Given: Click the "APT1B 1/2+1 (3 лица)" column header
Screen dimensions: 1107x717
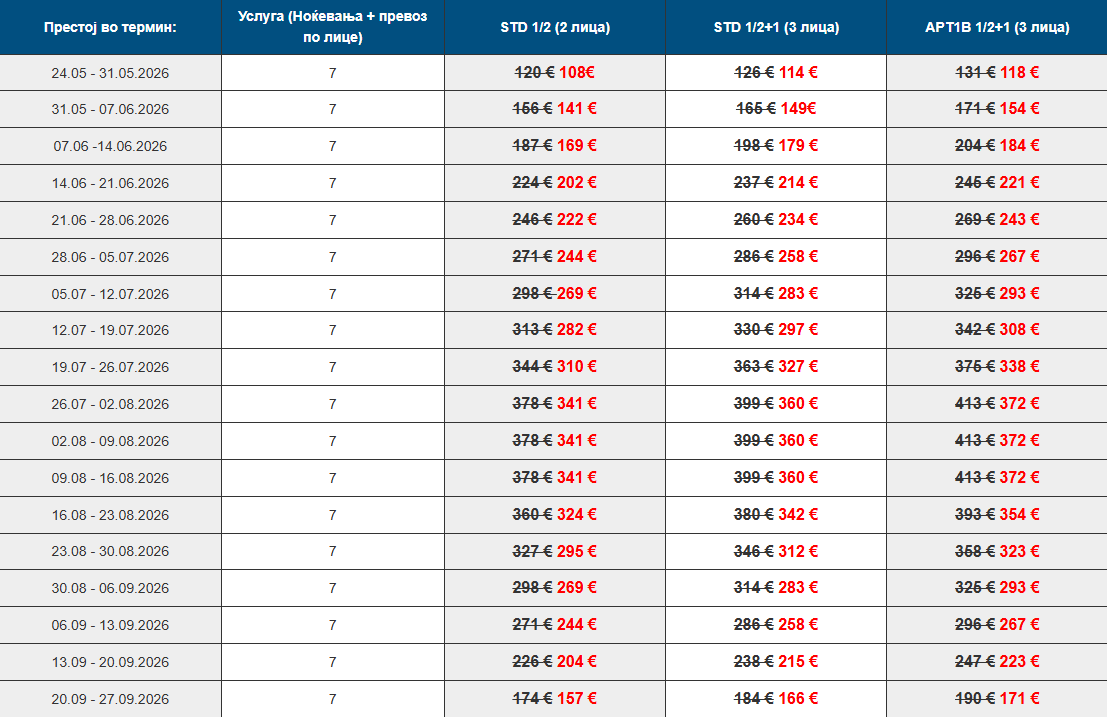Looking at the screenshot, I should (997, 27).
